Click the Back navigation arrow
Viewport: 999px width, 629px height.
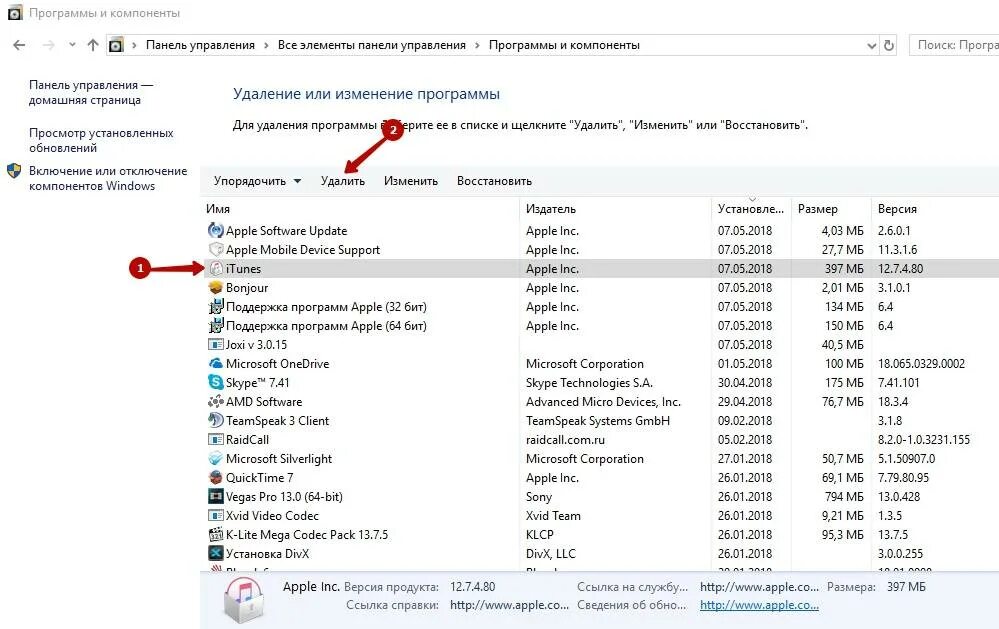point(19,45)
